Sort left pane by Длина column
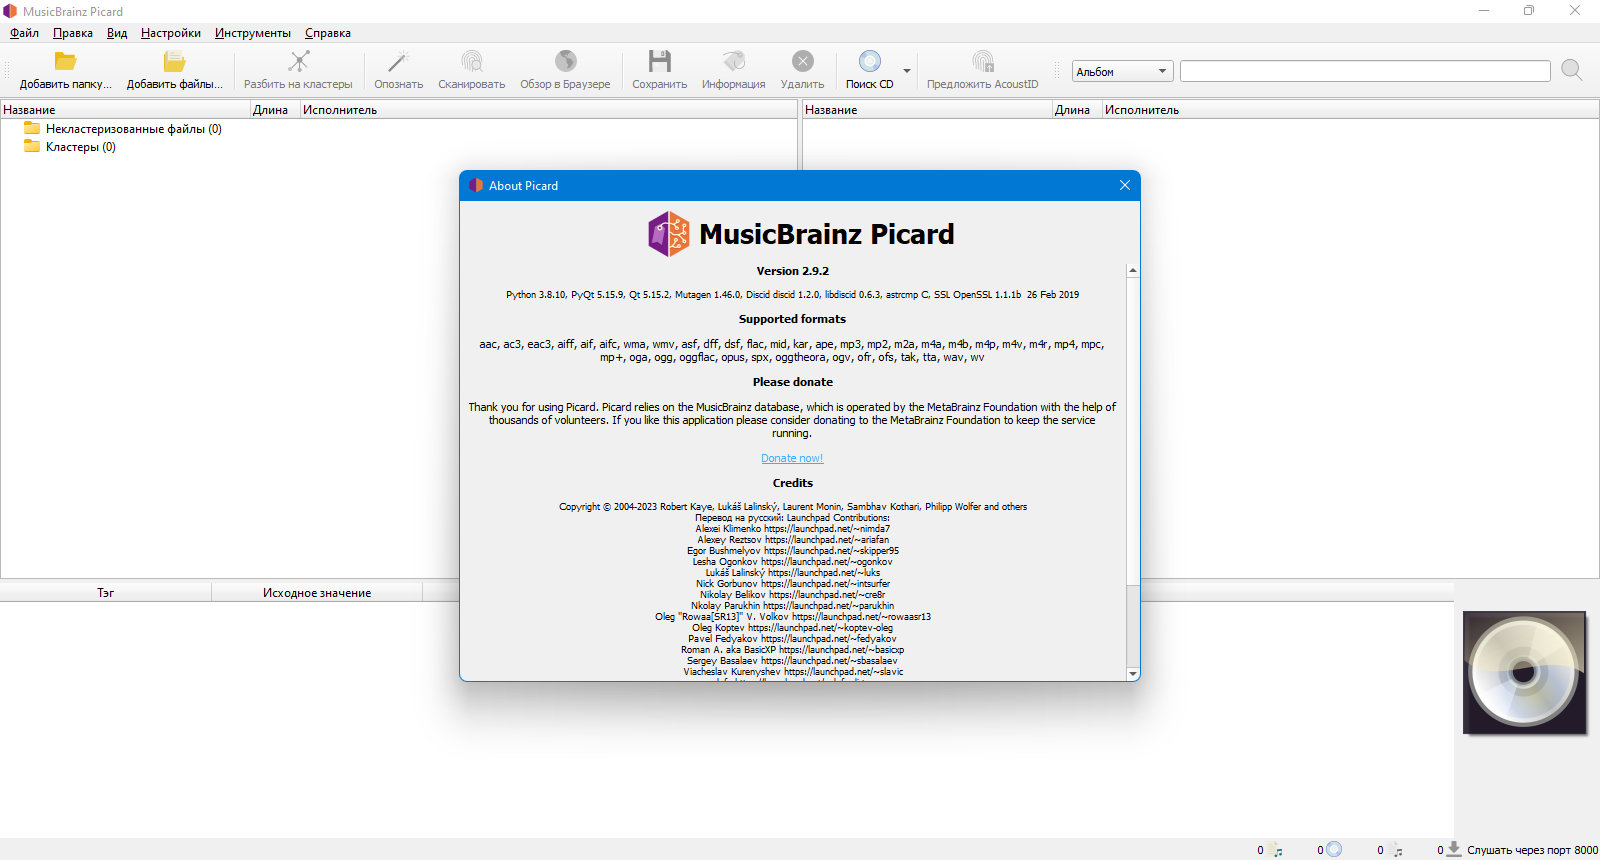The image size is (1600, 860). tap(275, 110)
